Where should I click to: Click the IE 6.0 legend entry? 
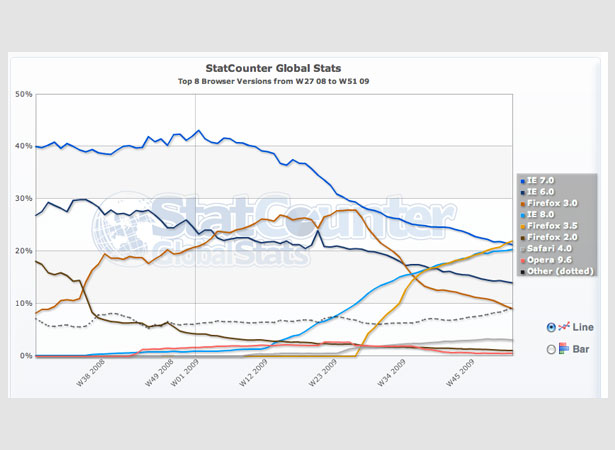coord(537,192)
